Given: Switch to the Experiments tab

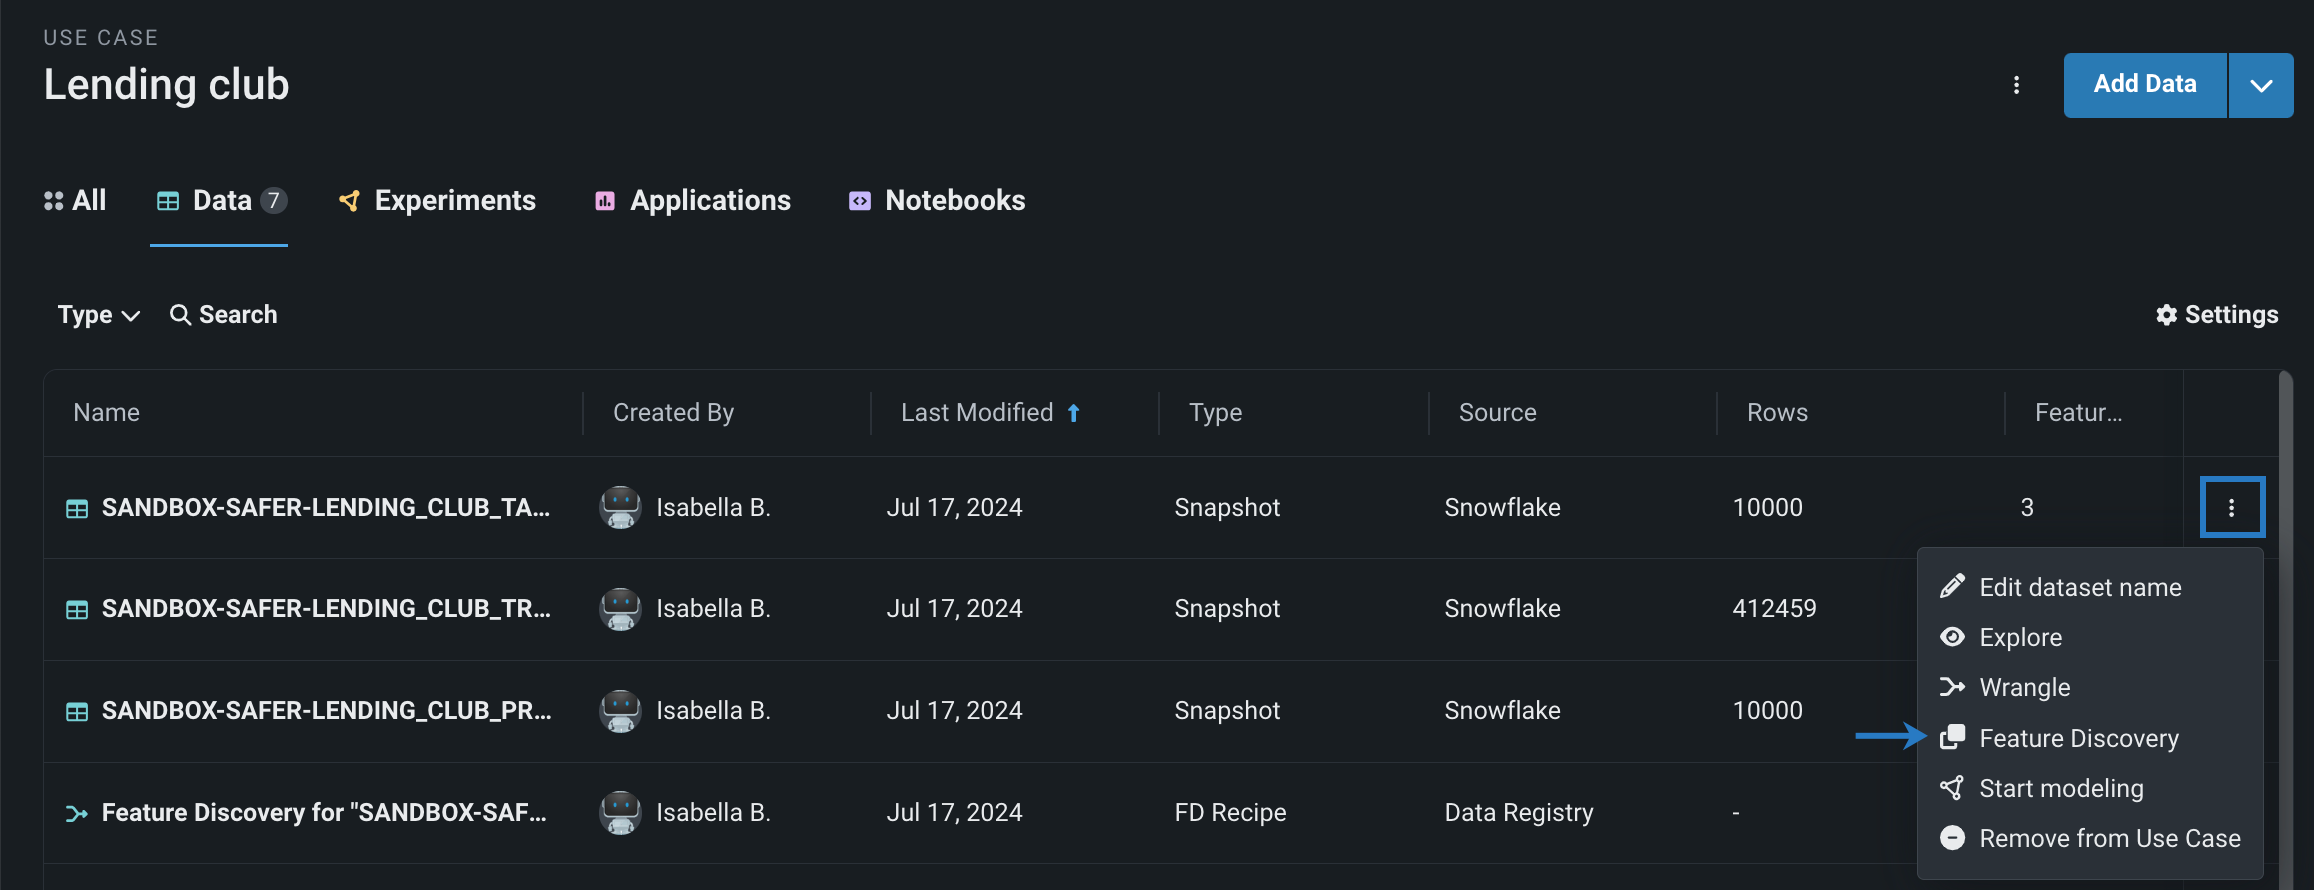Looking at the screenshot, I should (x=437, y=201).
